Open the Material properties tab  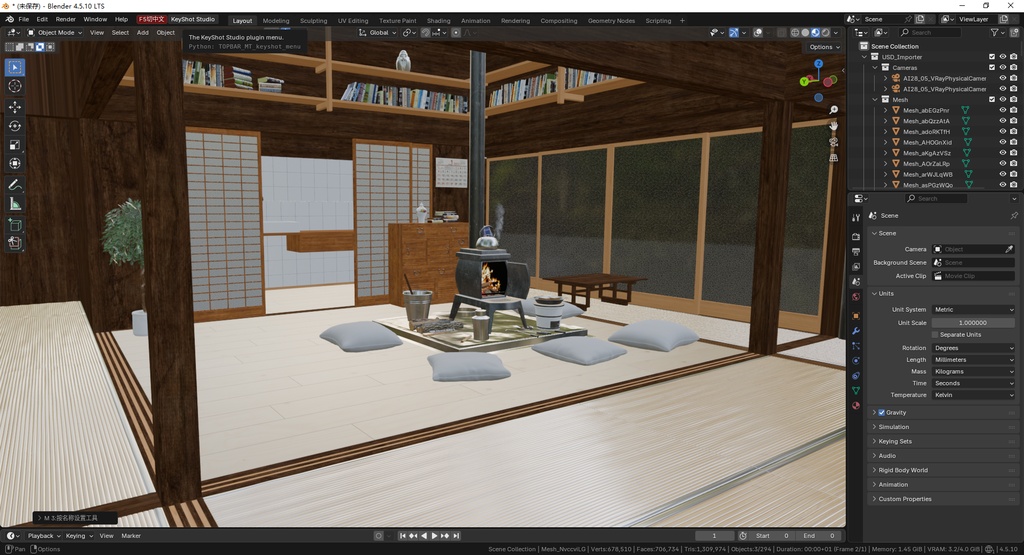pyautogui.click(x=856, y=405)
